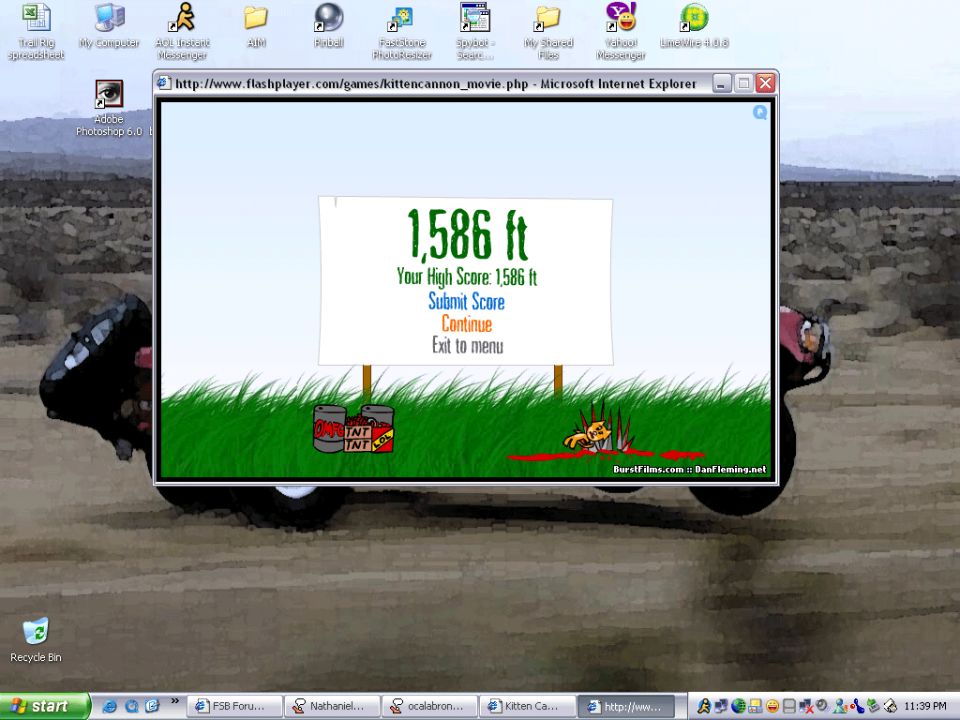Open the Trail Rig spreadsheet desktop icon
Viewport: 960px width, 720px height.
point(36,31)
